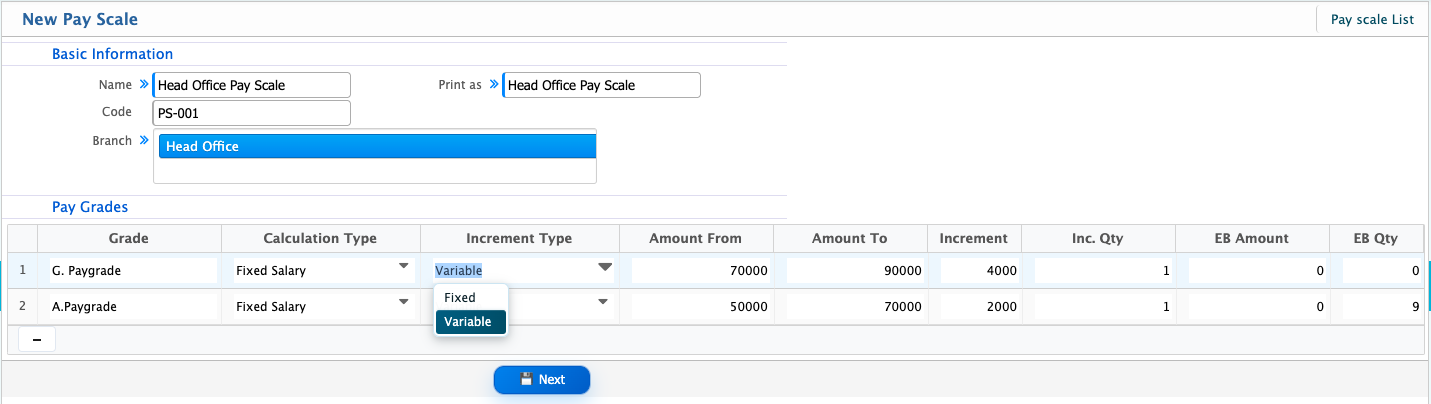Expand Calculation Type dropdown for A.Paygrade
This screenshot has width=1431, height=404.
pyautogui.click(x=403, y=301)
